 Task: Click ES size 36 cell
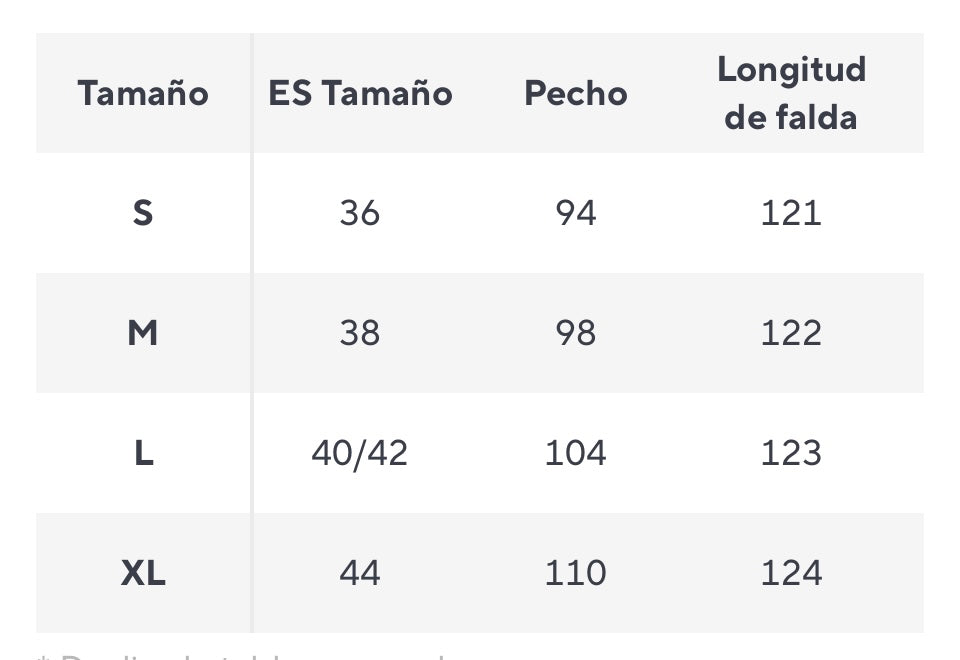click(360, 213)
